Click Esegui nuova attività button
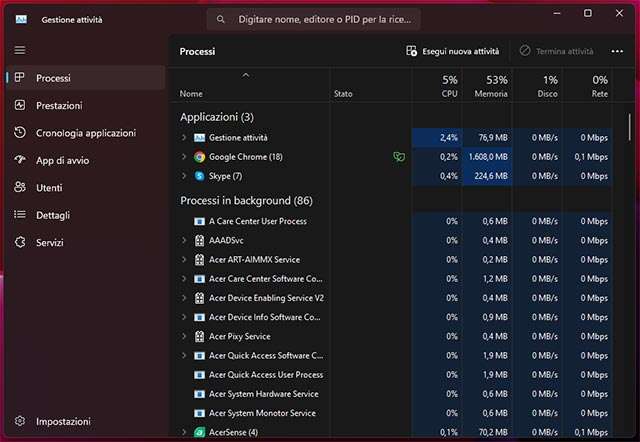This screenshot has width=640, height=442. coord(453,51)
